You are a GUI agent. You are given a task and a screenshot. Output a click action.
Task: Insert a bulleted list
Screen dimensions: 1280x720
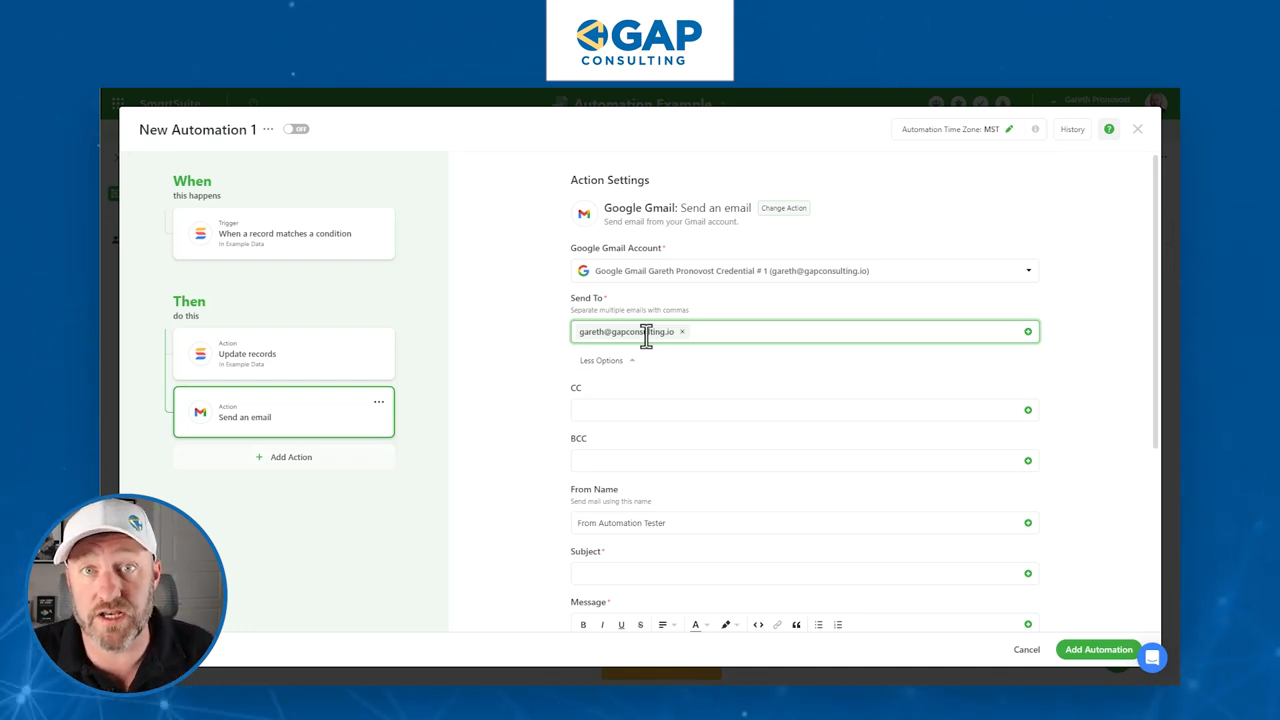pyautogui.click(x=819, y=625)
